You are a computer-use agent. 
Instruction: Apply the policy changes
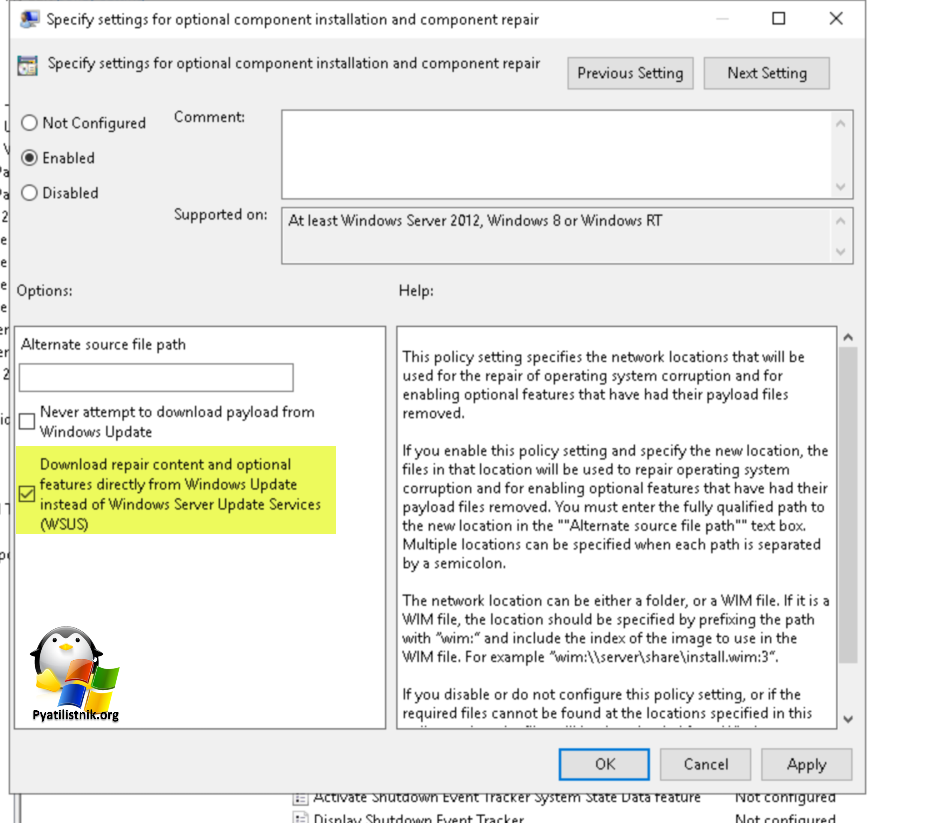coord(806,765)
